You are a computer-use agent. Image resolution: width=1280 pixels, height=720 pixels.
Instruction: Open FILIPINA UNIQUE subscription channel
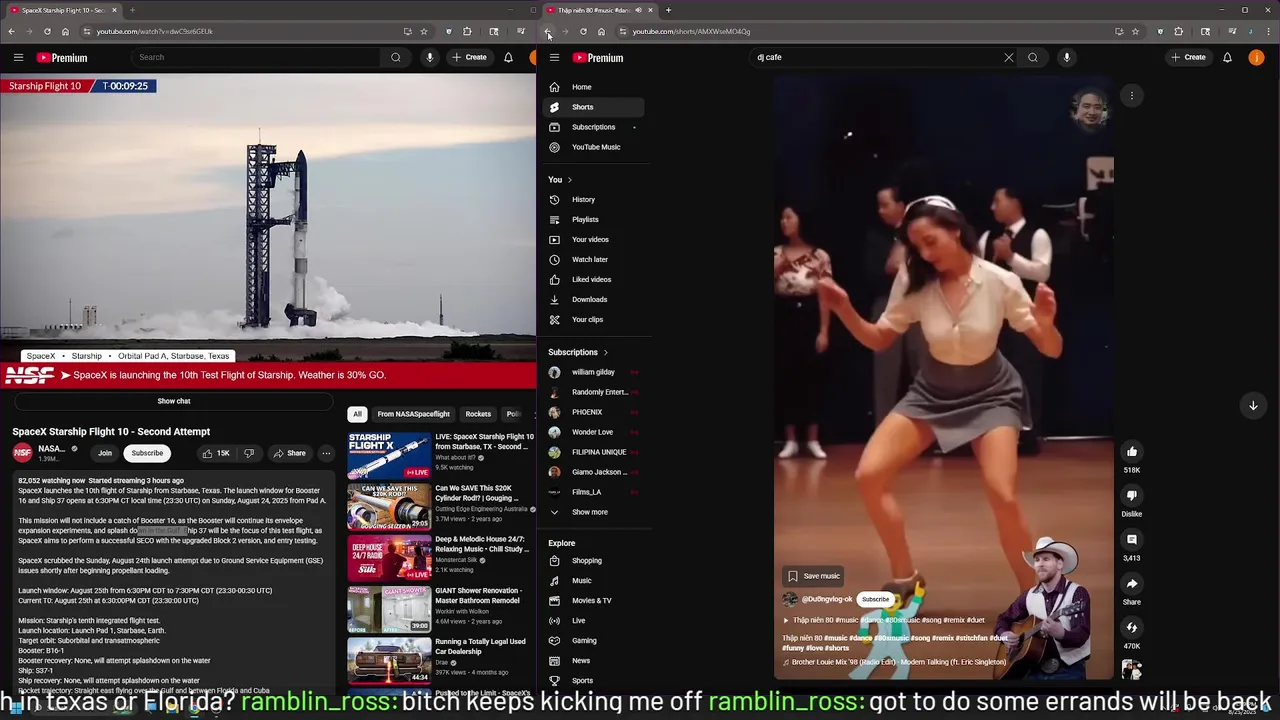tap(596, 452)
